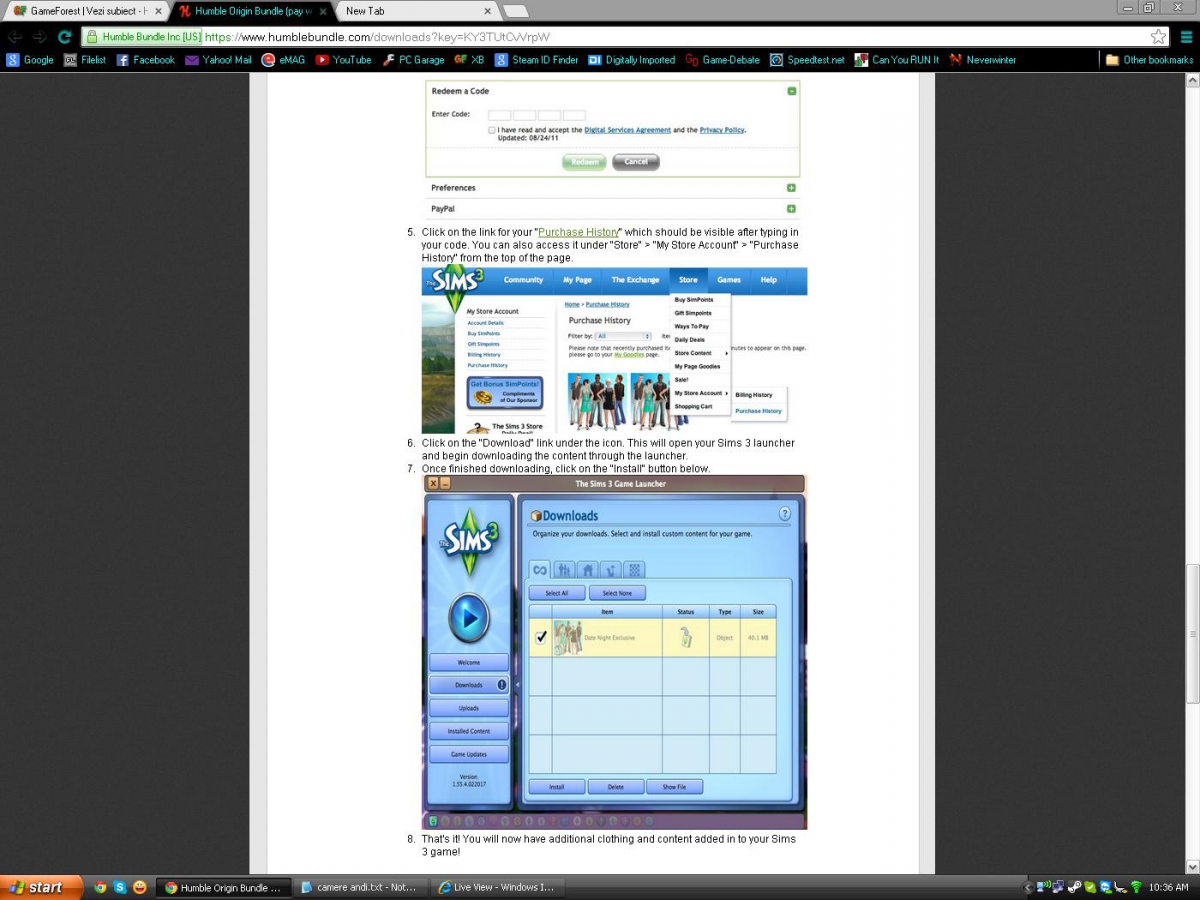Open the My Store Account submenu entry
Screen dimensions: 1200x900
click(700, 393)
